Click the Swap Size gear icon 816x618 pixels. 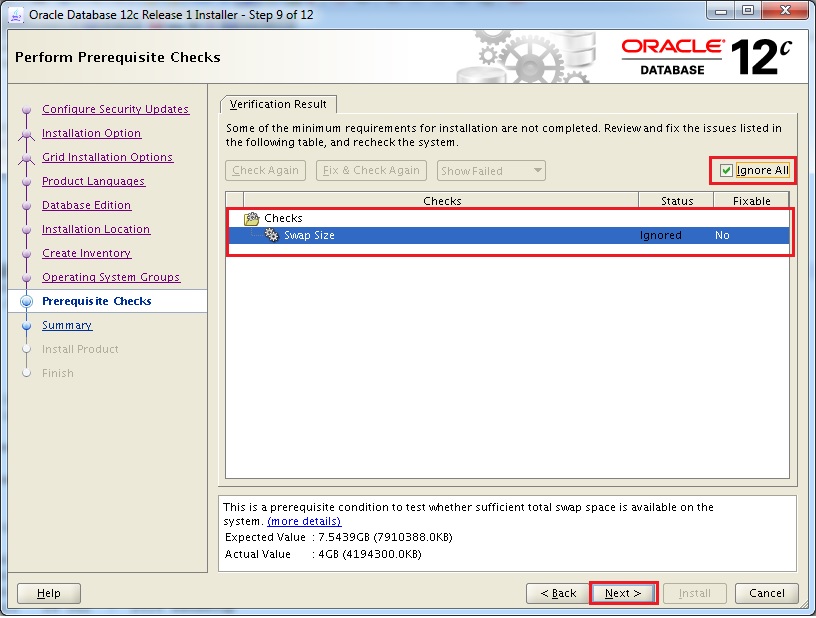[271, 235]
